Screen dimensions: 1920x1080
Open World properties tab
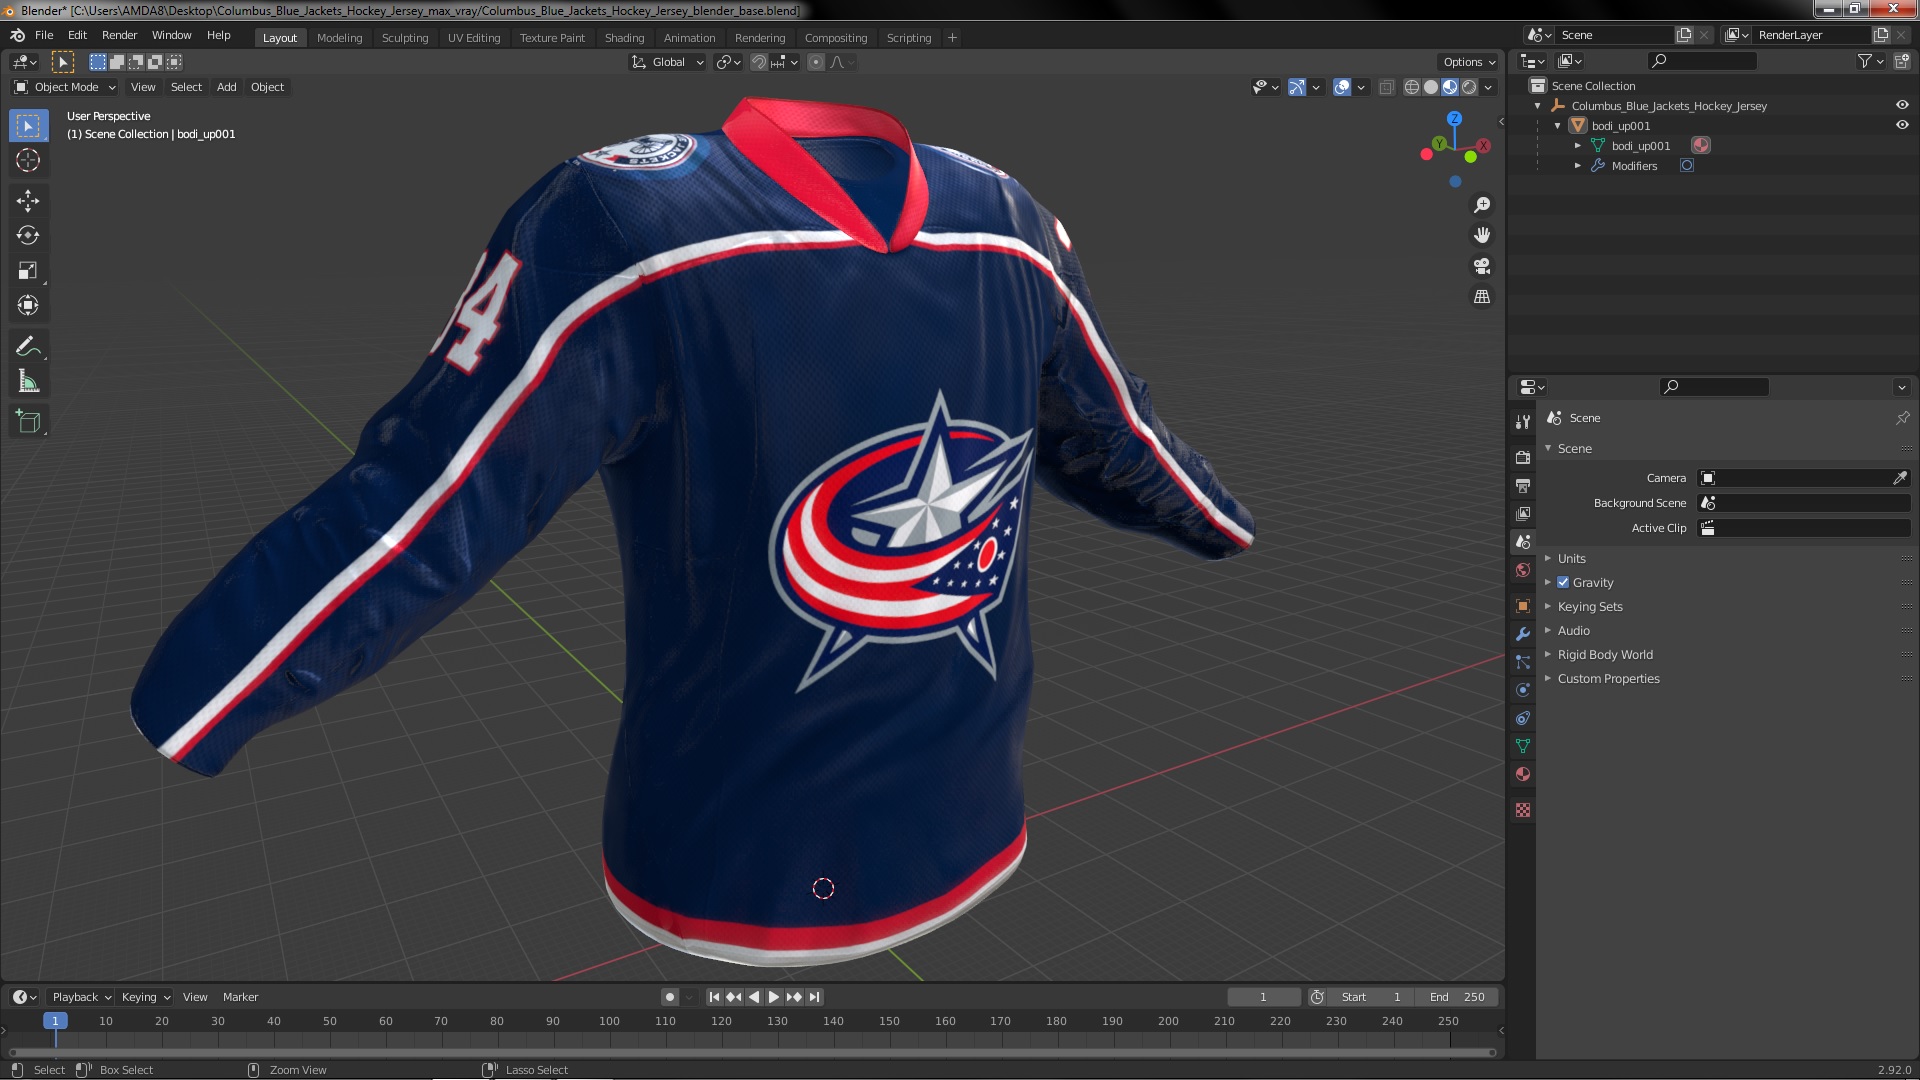pyautogui.click(x=1523, y=570)
